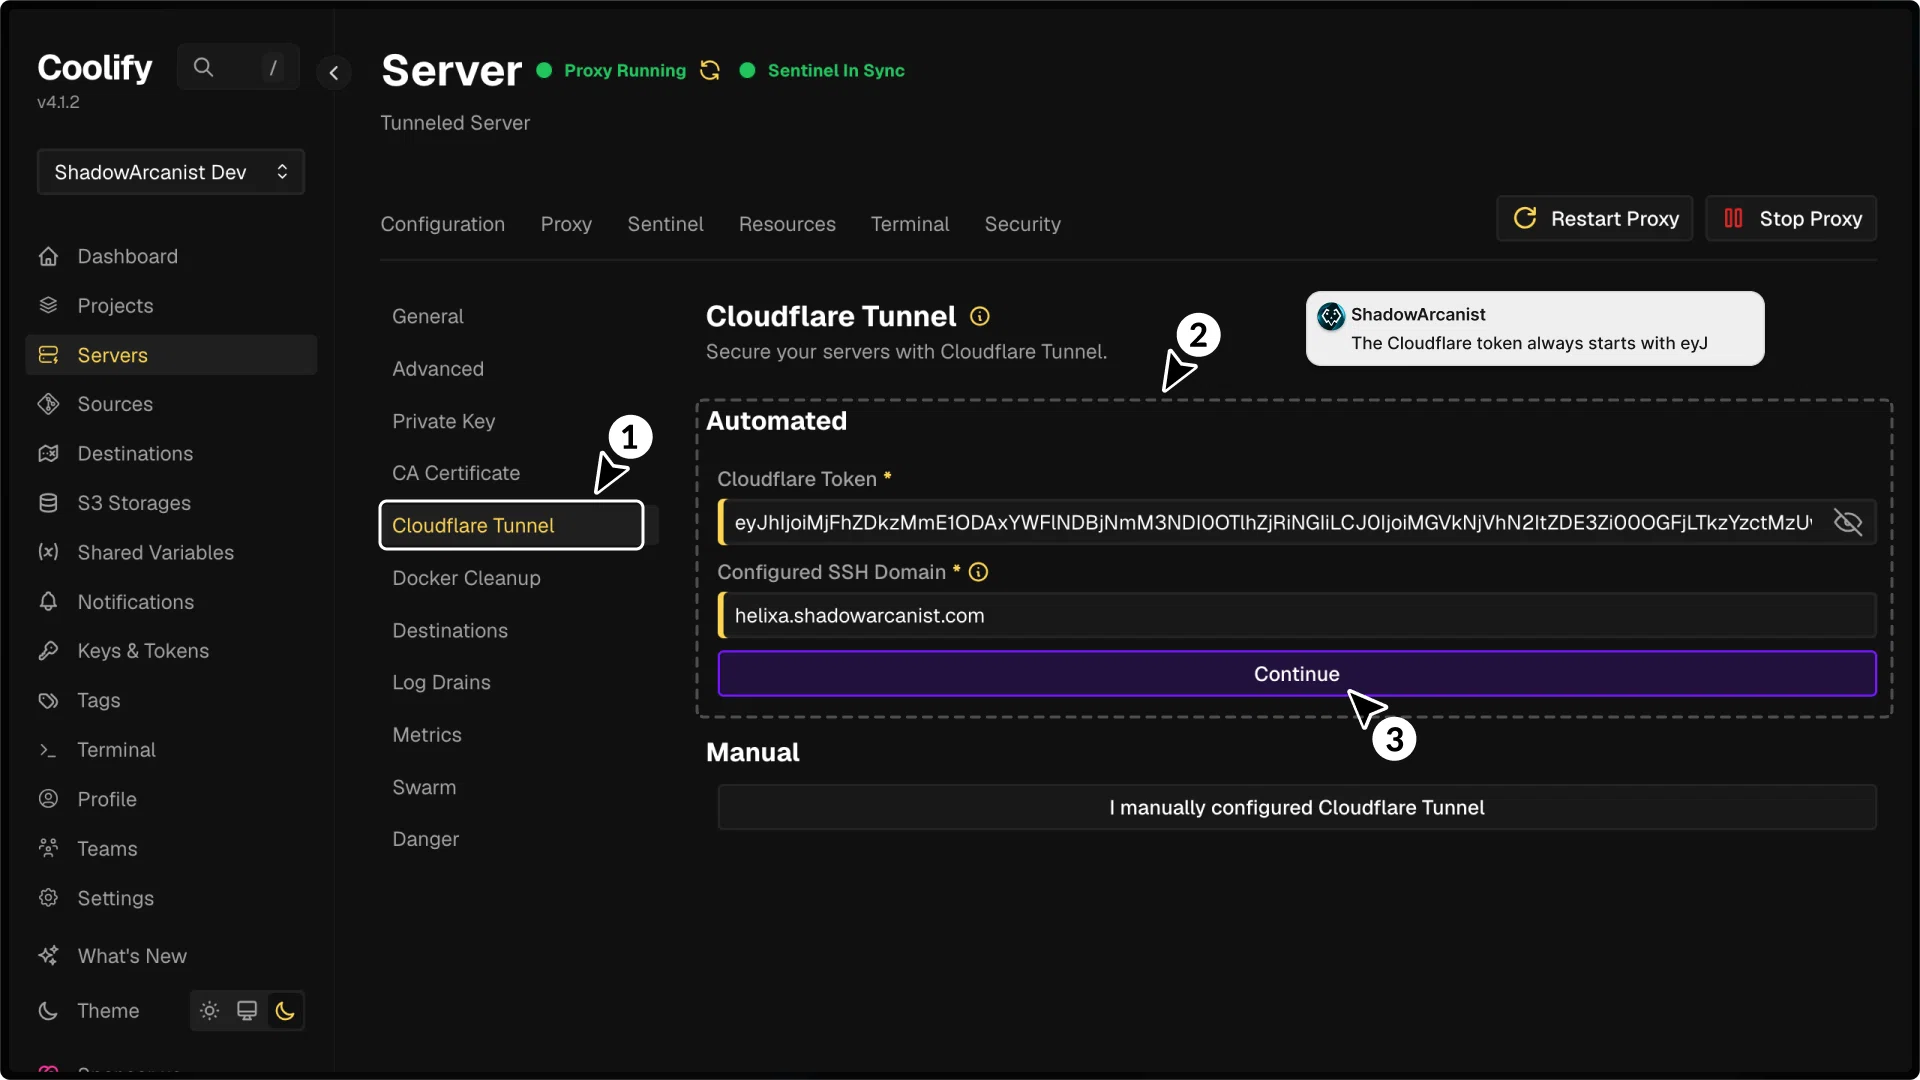Click the Teams people icon
The width and height of the screenshot is (1920, 1080).
[48, 848]
